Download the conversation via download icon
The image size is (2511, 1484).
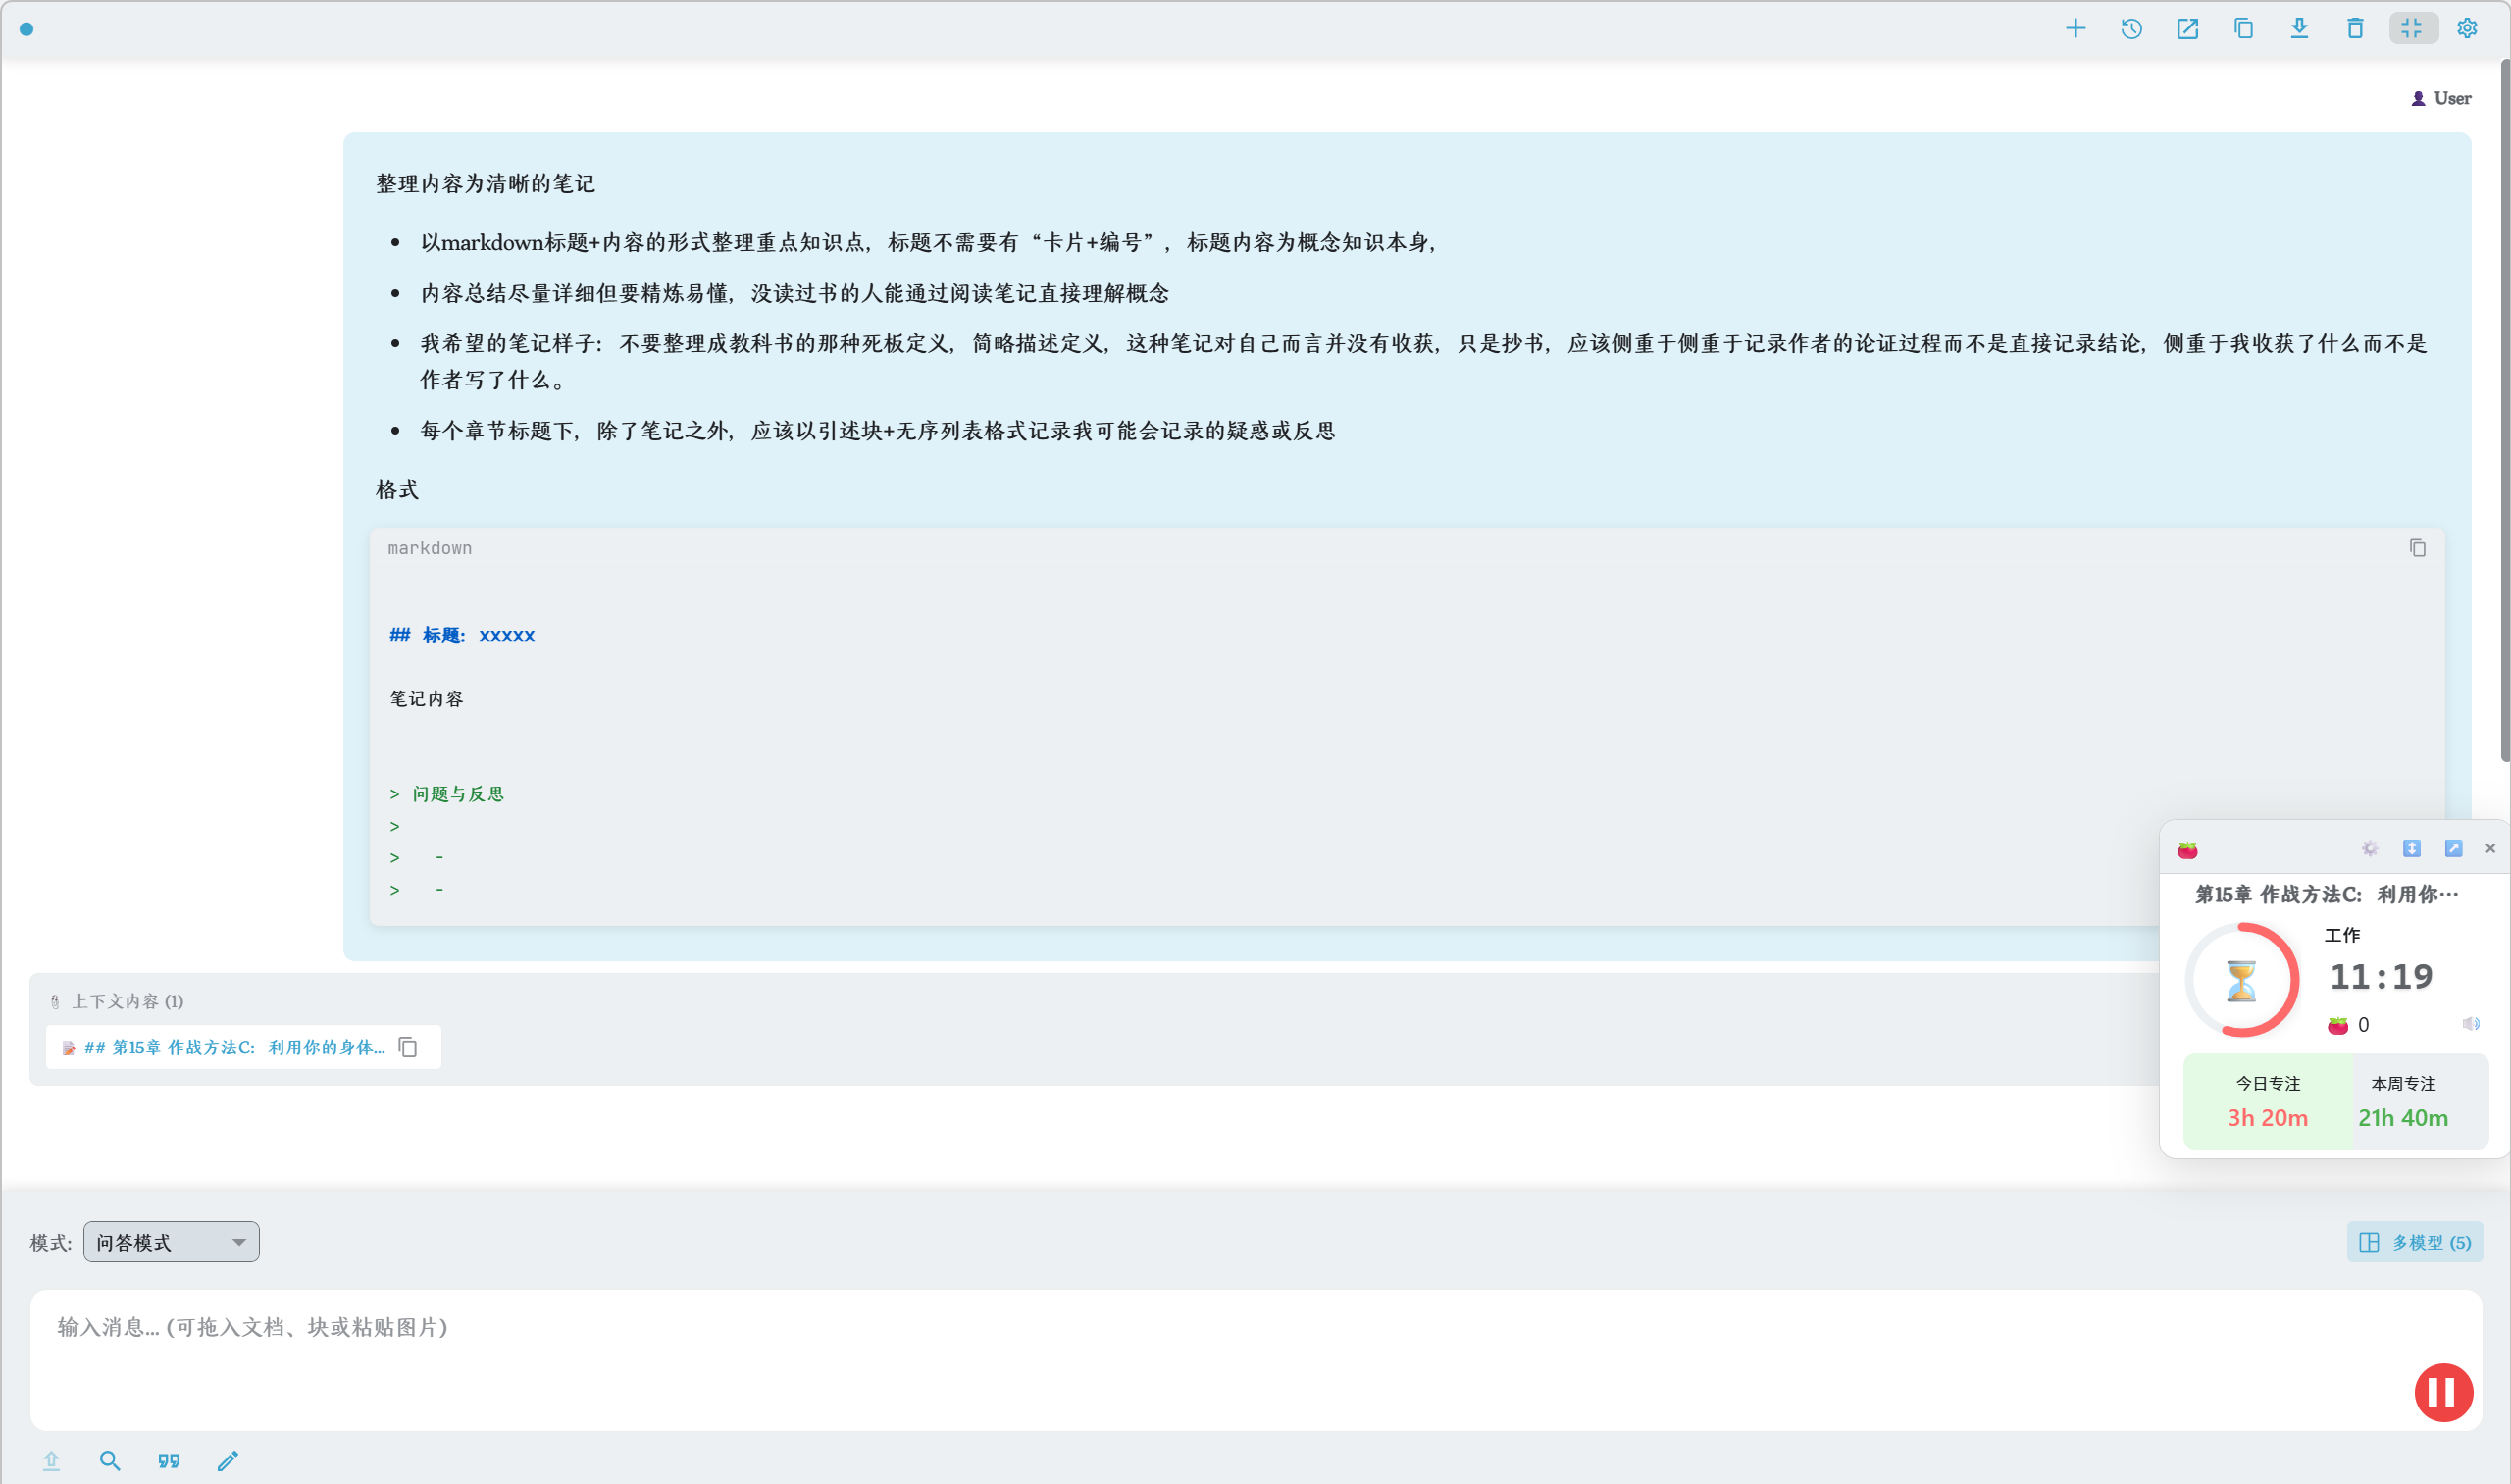(2299, 28)
